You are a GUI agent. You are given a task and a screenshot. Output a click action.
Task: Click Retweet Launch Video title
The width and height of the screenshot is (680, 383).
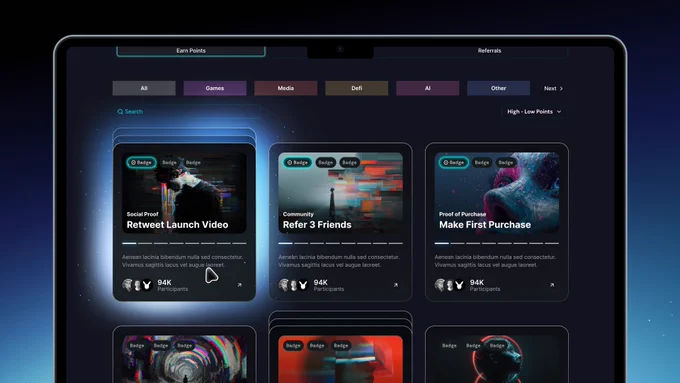[x=177, y=225]
